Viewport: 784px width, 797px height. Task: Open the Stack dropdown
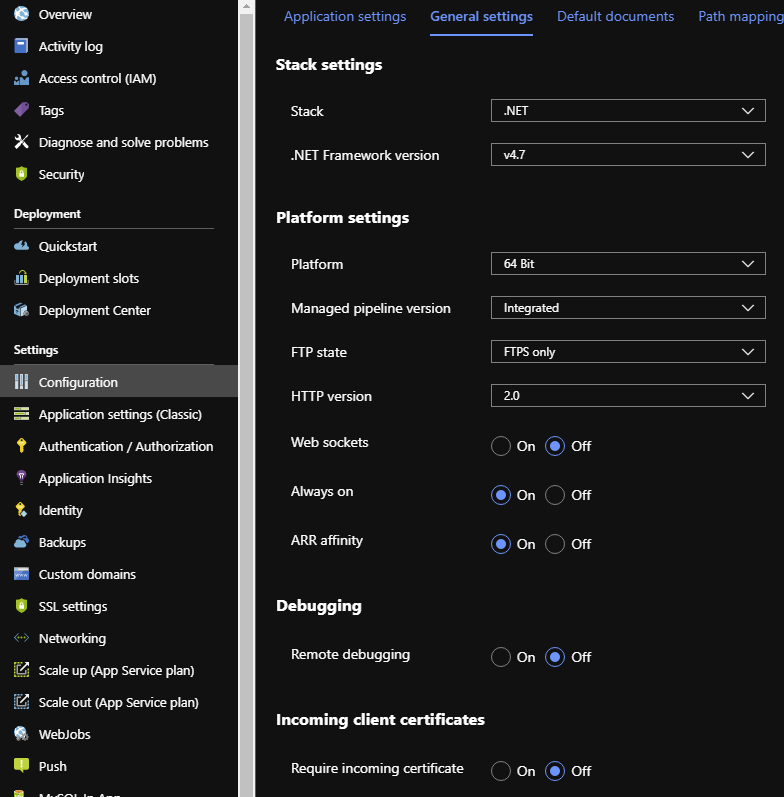click(x=627, y=111)
